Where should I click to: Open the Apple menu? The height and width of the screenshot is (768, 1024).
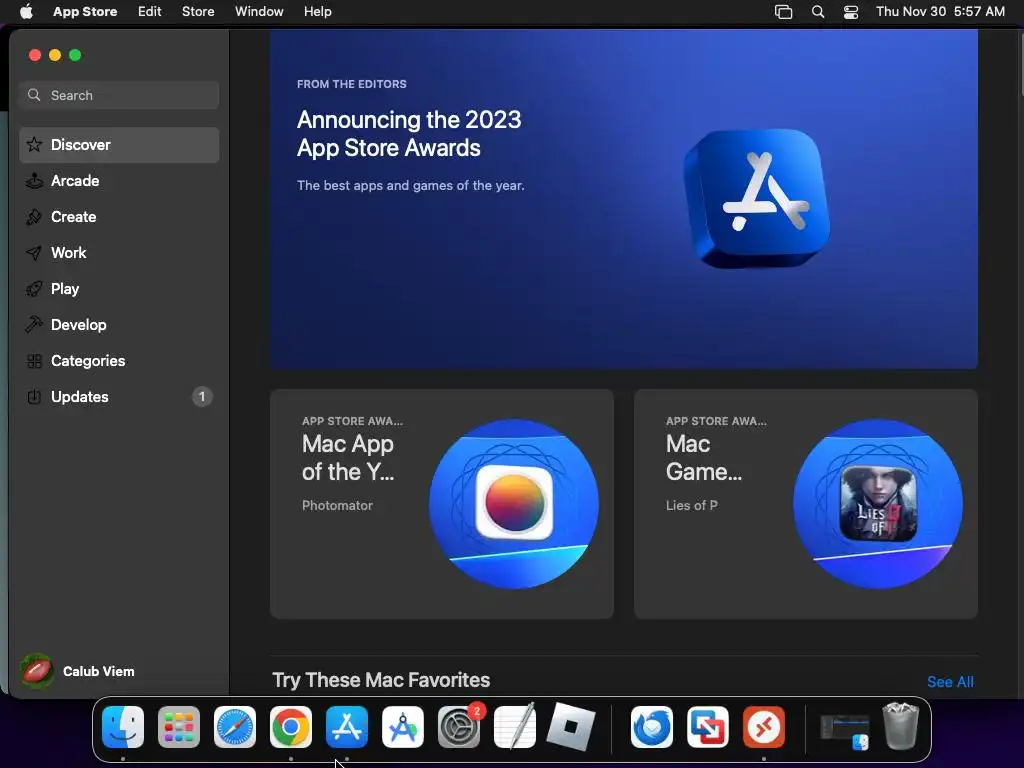click(x=26, y=11)
